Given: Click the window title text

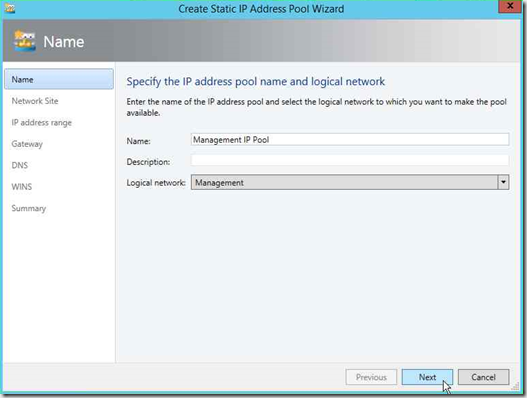Looking at the screenshot, I should click(261, 9).
